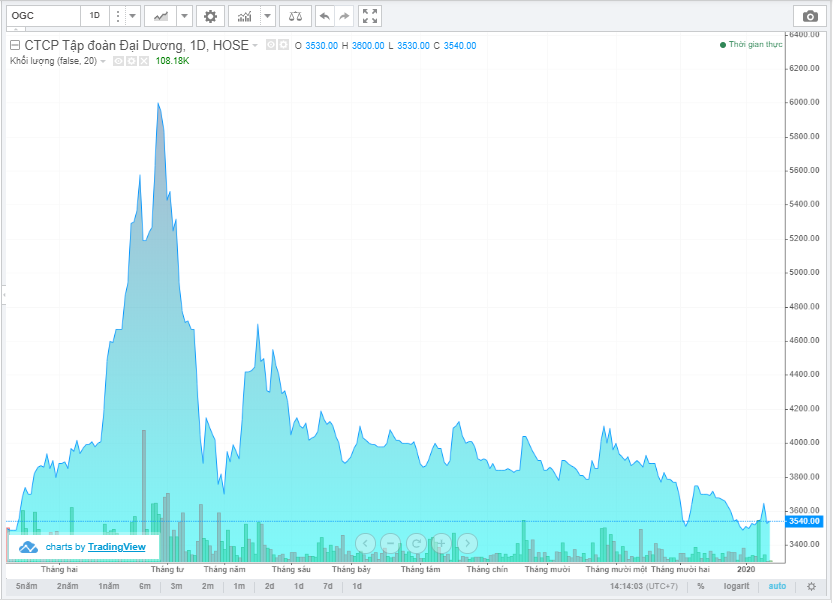The width and height of the screenshot is (833, 603).
Task: Select the 5năm time range
Action: 27,586
